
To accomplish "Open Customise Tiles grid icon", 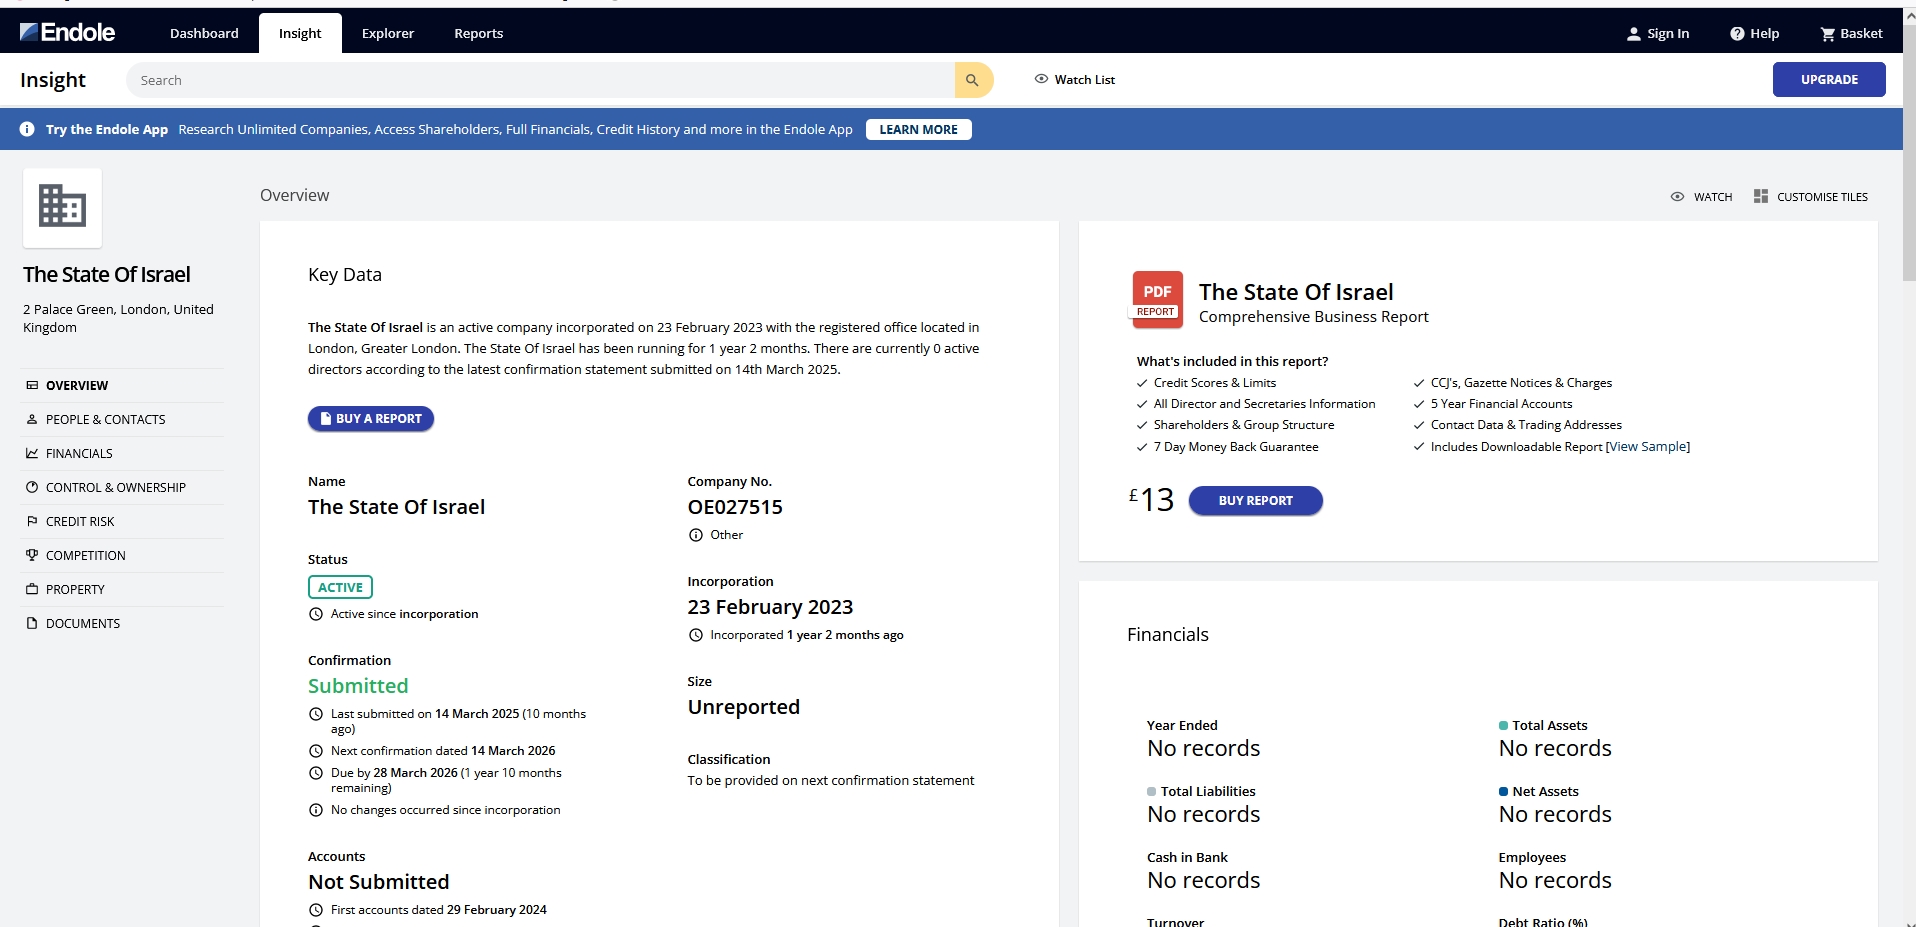I will pos(1761,197).
